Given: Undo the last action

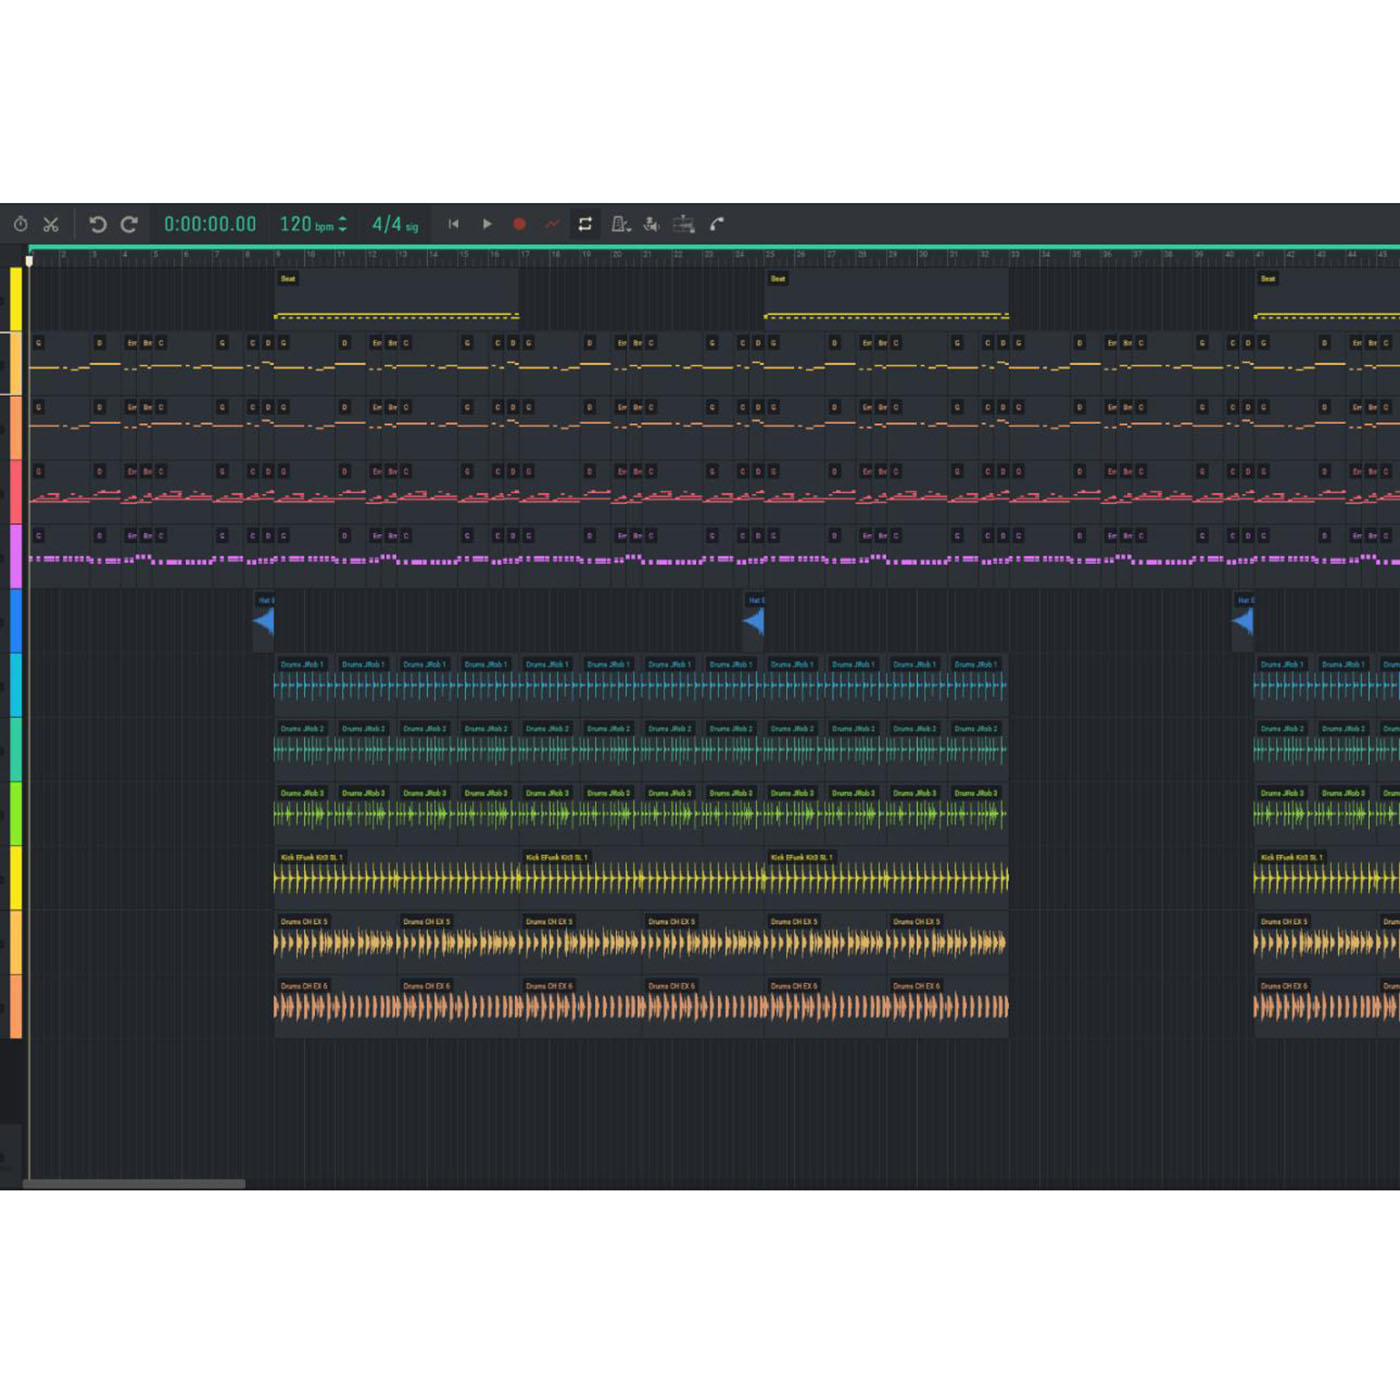Looking at the screenshot, I should click(97, 225).
